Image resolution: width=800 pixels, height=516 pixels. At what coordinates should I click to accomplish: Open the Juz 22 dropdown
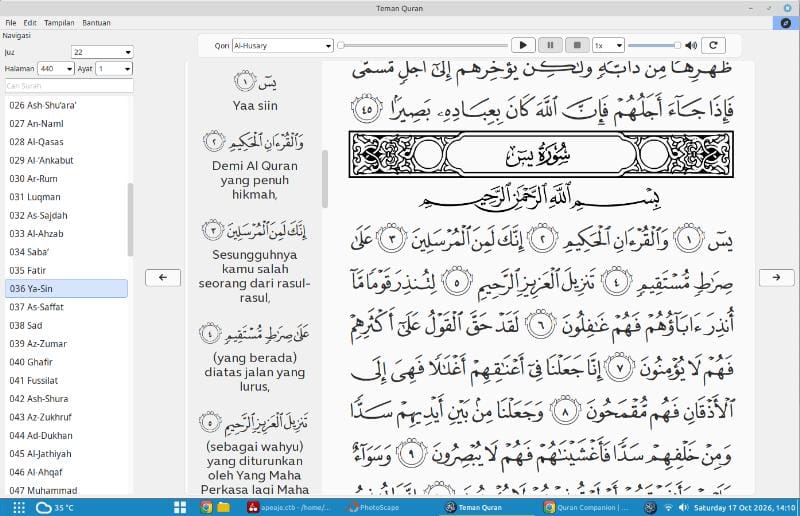click(x=102, y=52)
